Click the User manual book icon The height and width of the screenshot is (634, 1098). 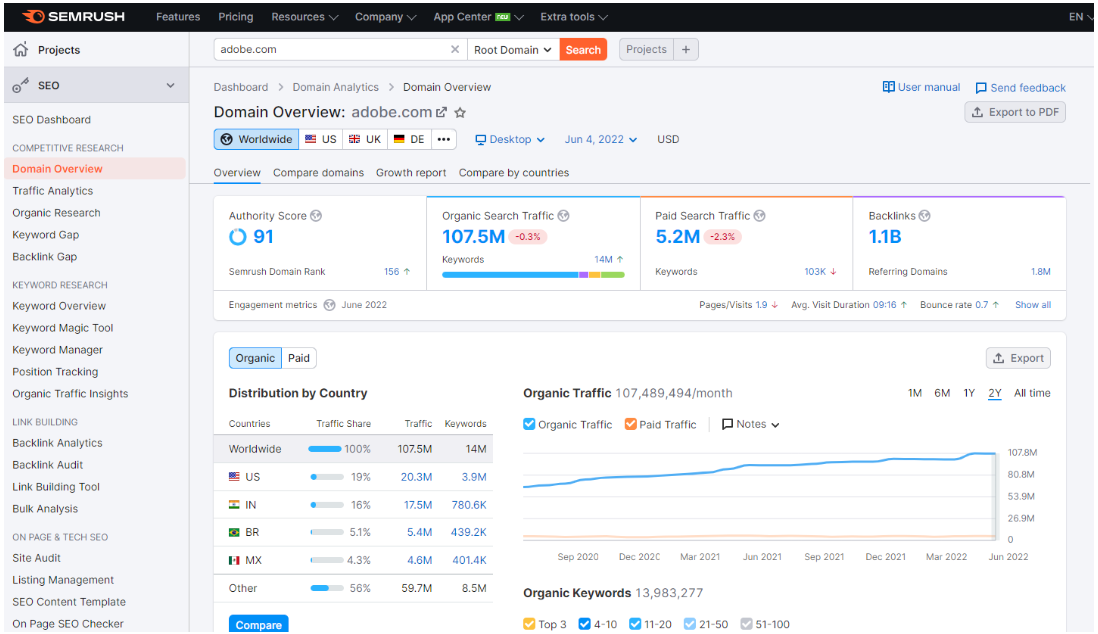(889, 87)
